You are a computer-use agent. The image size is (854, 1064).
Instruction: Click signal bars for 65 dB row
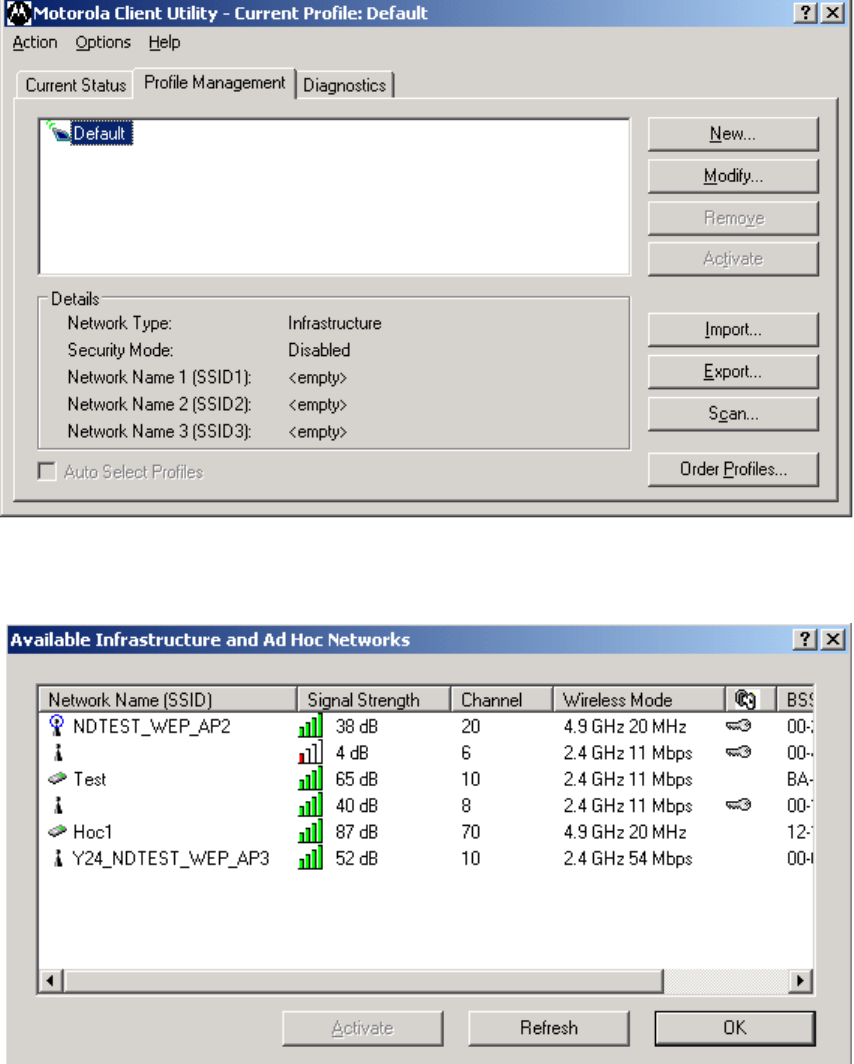coord(310,779)
